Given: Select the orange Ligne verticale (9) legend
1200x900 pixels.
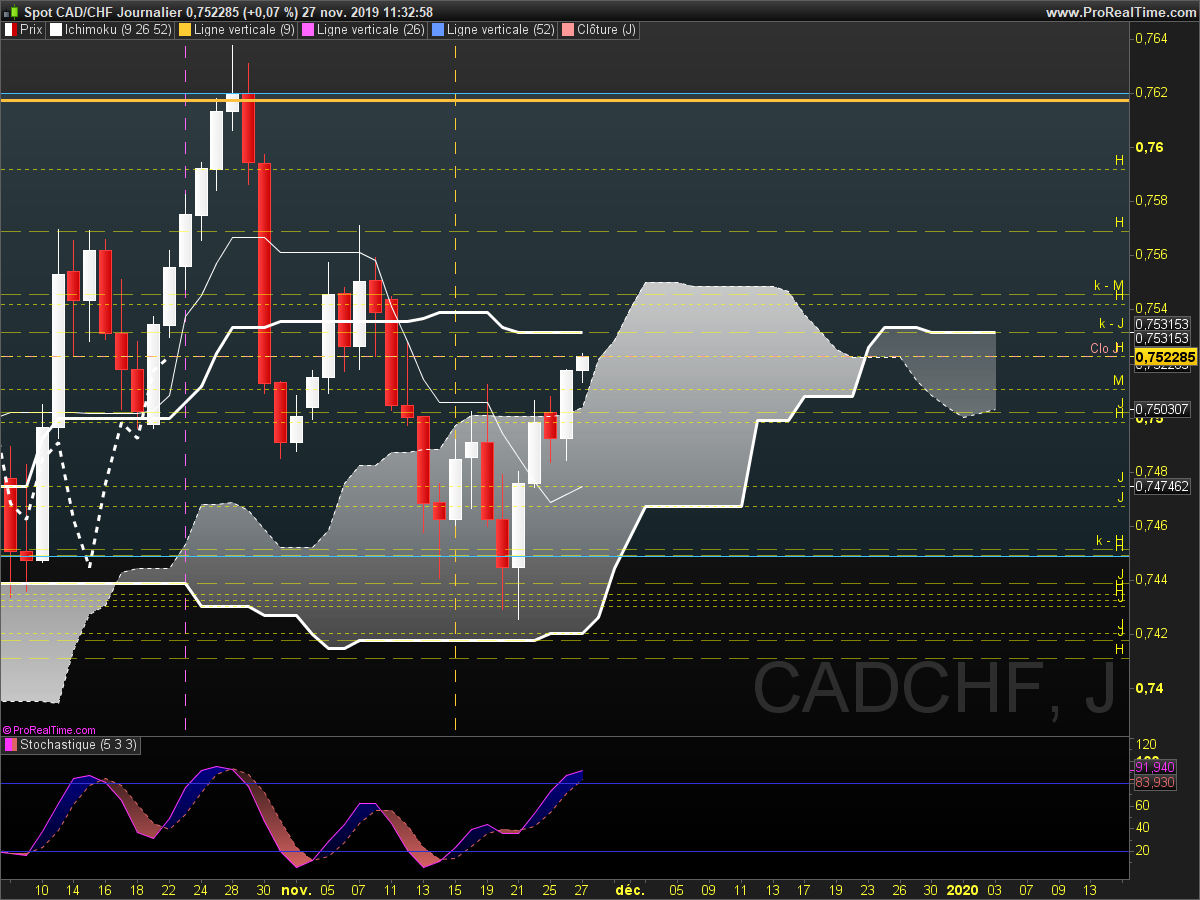Looking at the screenshot, I should 236,30.
